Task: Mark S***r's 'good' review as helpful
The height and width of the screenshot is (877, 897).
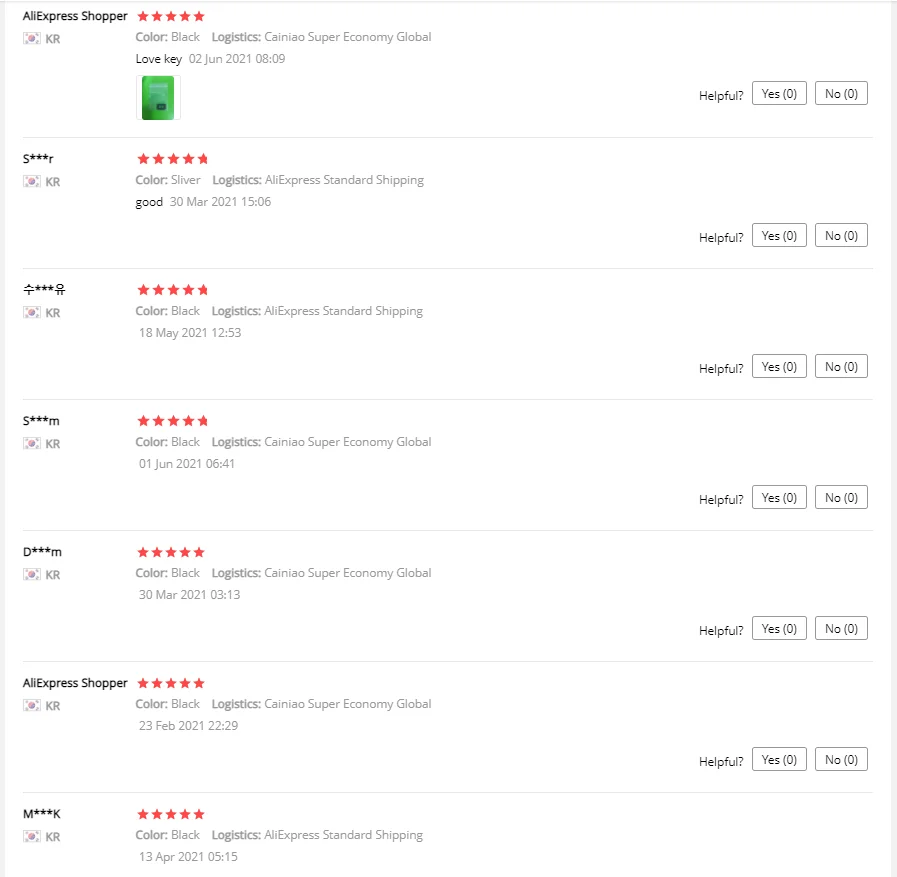Action: (x=779, y=236)
